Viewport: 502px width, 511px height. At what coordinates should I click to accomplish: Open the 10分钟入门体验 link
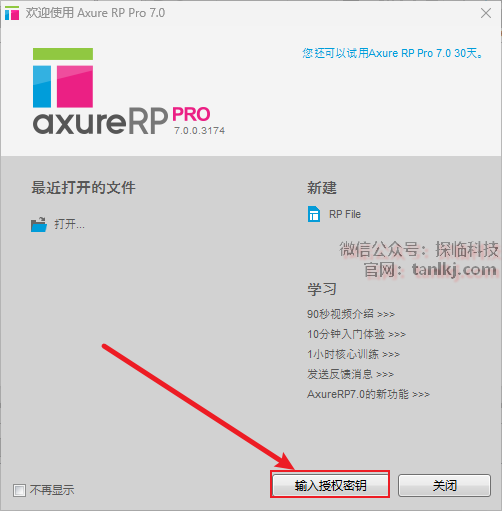(356, 334)
